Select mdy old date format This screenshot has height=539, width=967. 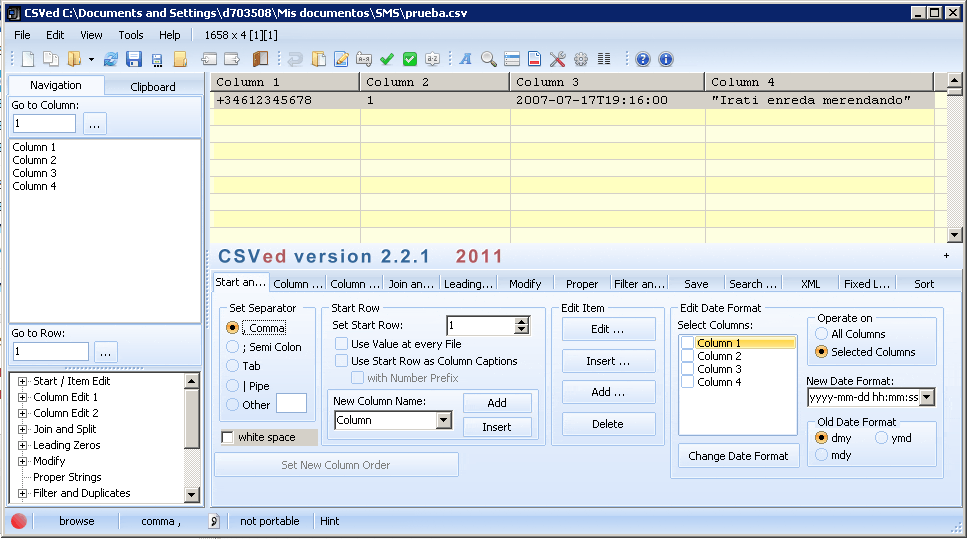(821, 455)
